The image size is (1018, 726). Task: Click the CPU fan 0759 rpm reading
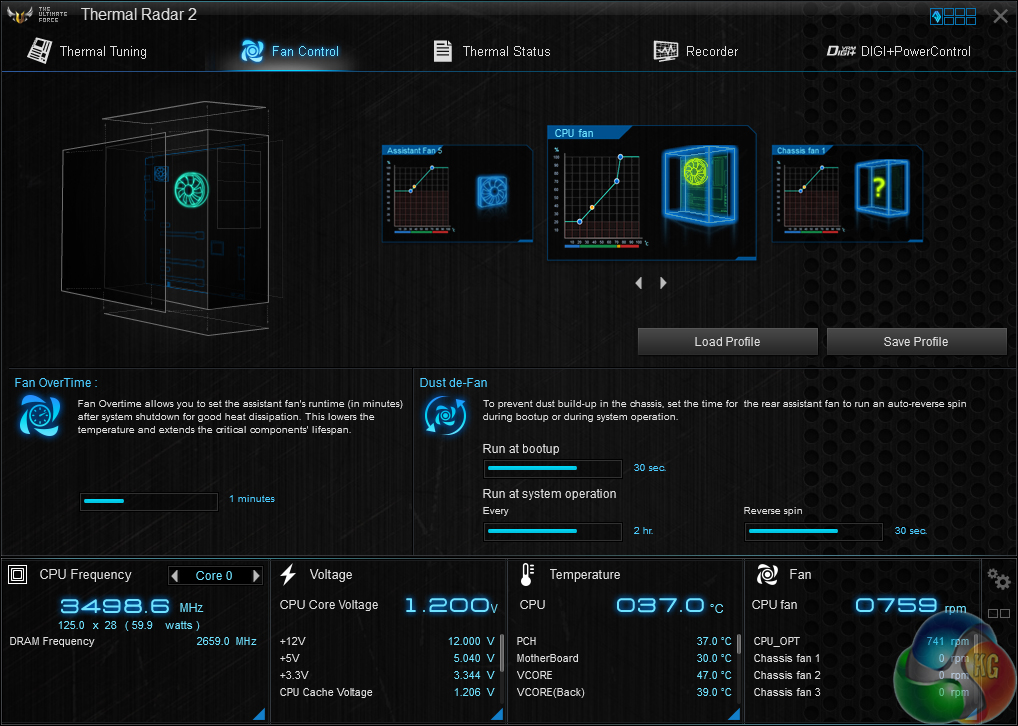coord(910,606)
